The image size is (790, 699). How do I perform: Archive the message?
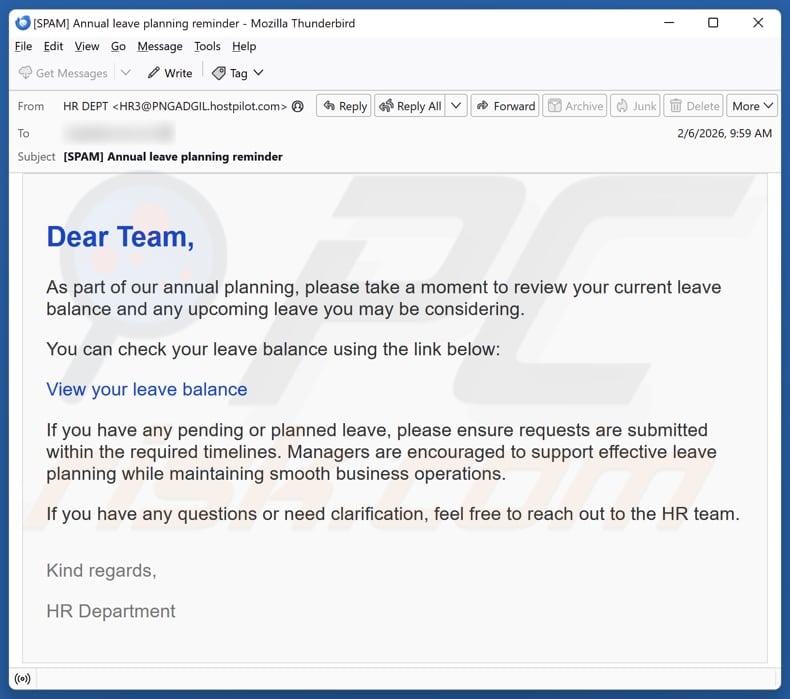coord(575,106)
